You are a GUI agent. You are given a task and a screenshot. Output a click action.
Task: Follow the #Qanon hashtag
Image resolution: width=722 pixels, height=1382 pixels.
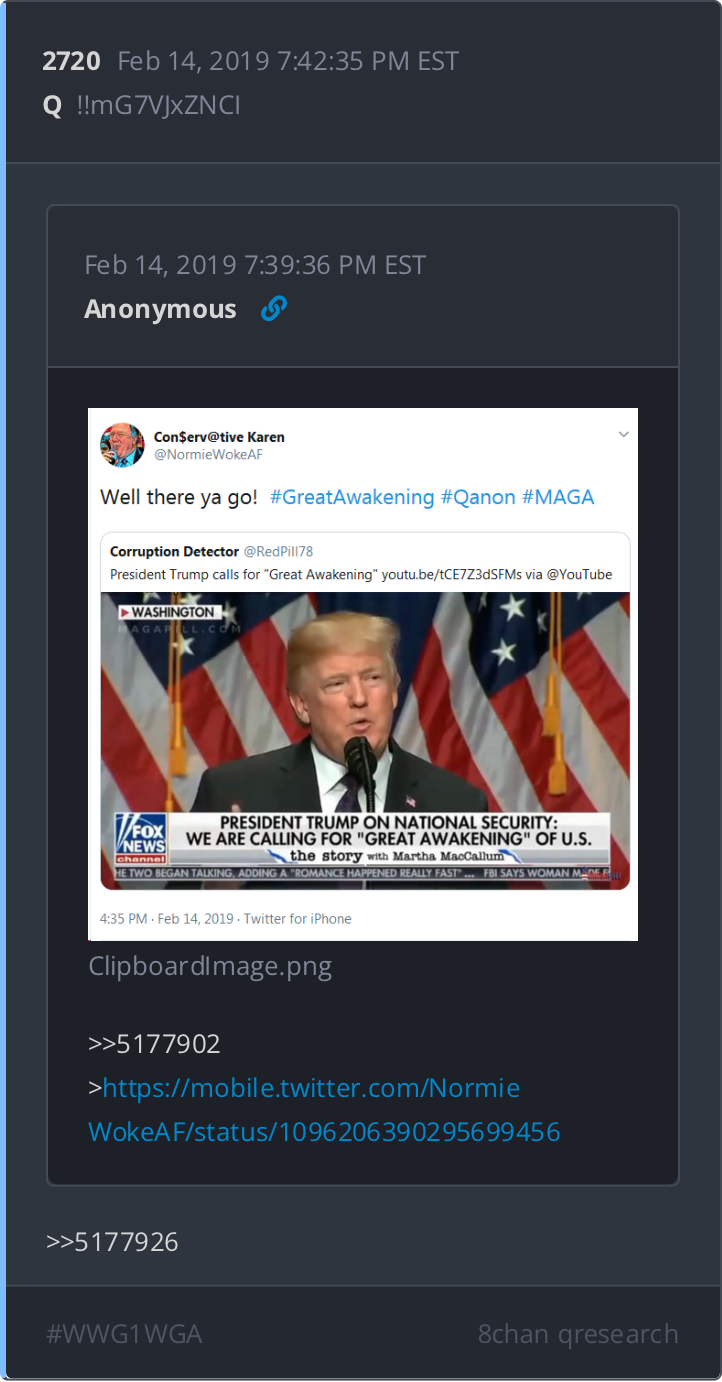coord(478,497)
